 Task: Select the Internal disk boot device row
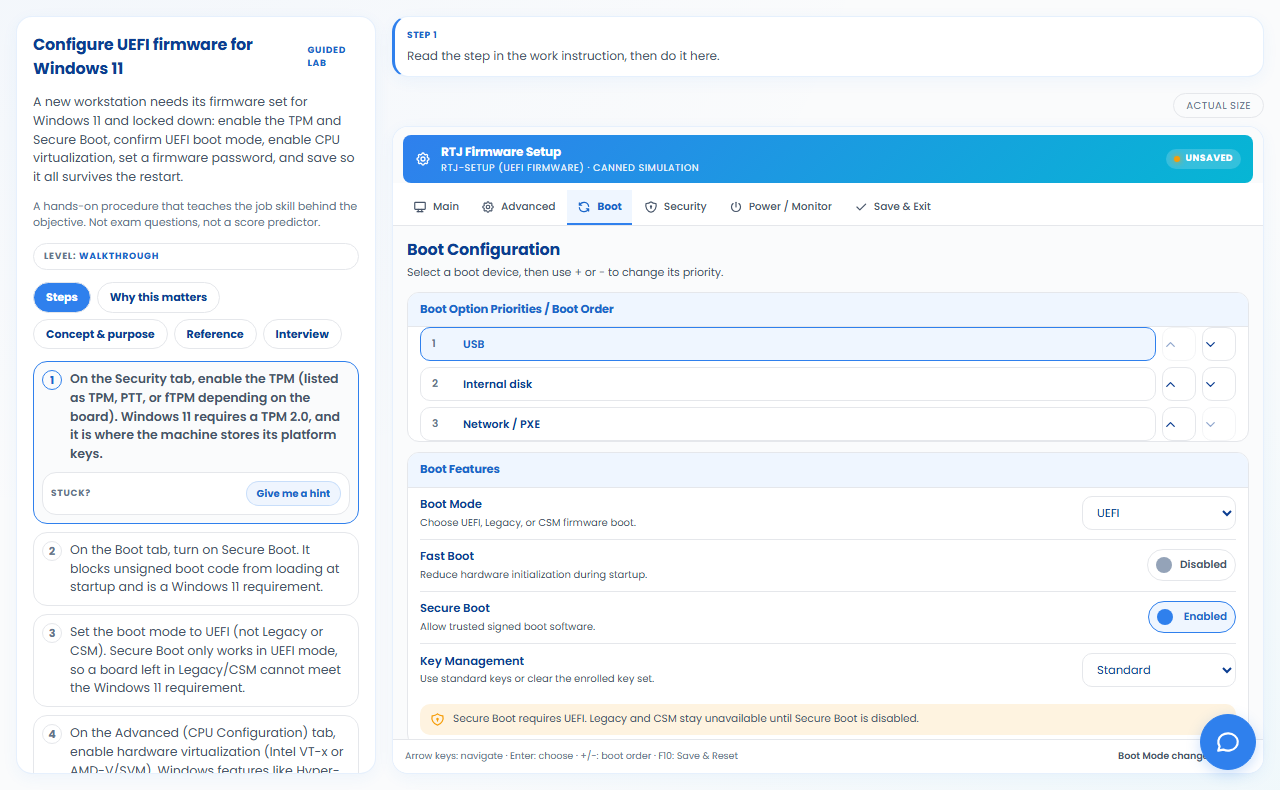788,384
